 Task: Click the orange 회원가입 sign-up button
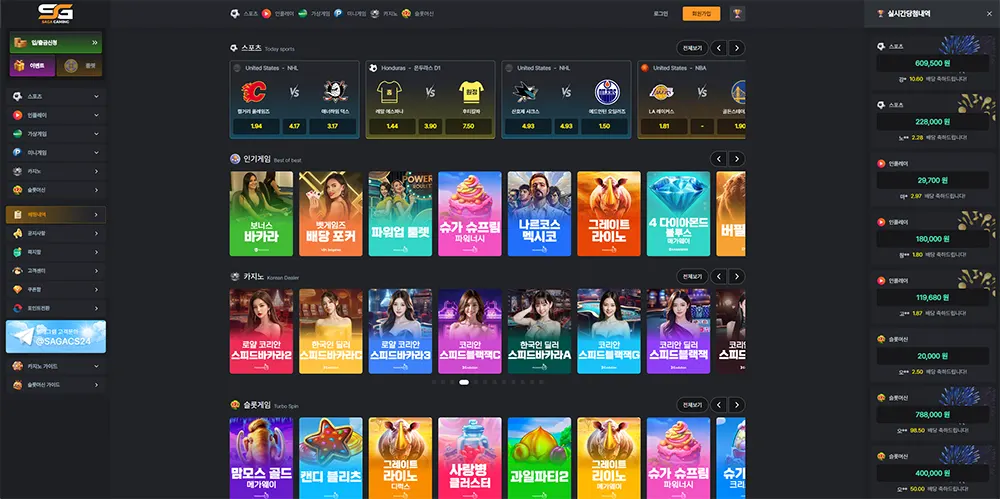pos(702,13)
